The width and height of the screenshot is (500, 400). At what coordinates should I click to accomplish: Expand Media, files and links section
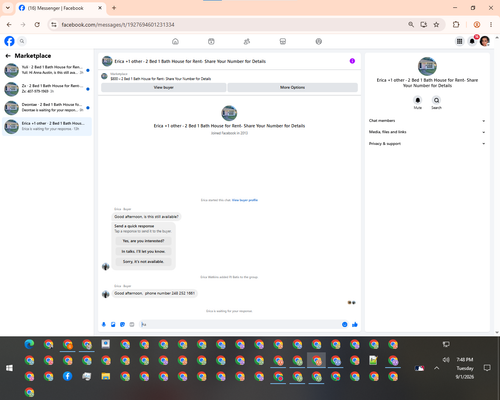tap(427, 132)
